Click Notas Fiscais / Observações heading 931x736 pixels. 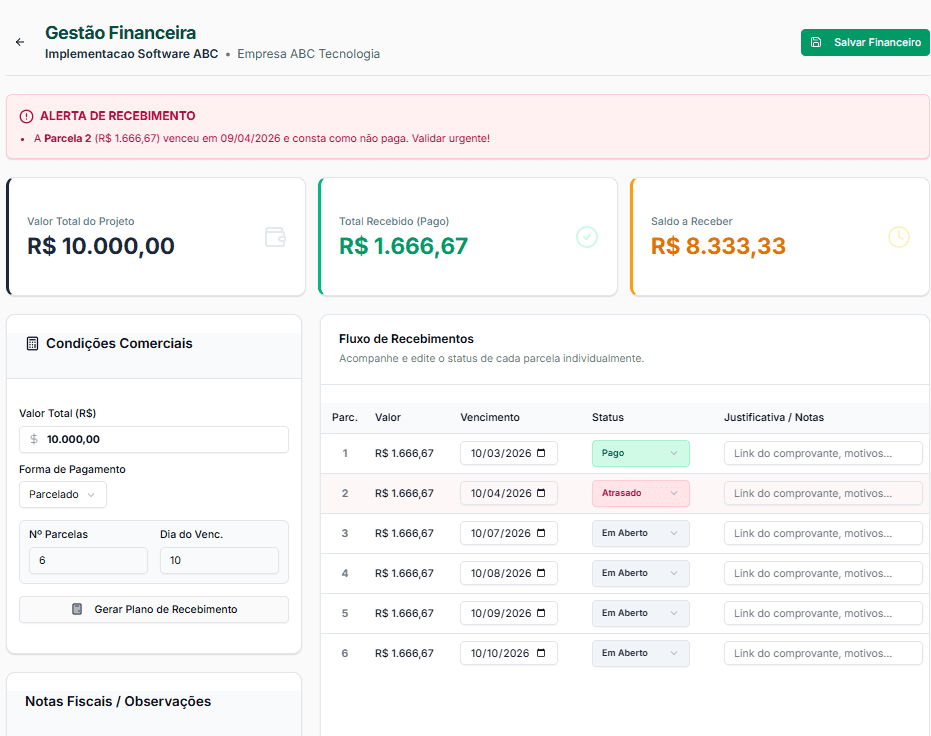118,701
